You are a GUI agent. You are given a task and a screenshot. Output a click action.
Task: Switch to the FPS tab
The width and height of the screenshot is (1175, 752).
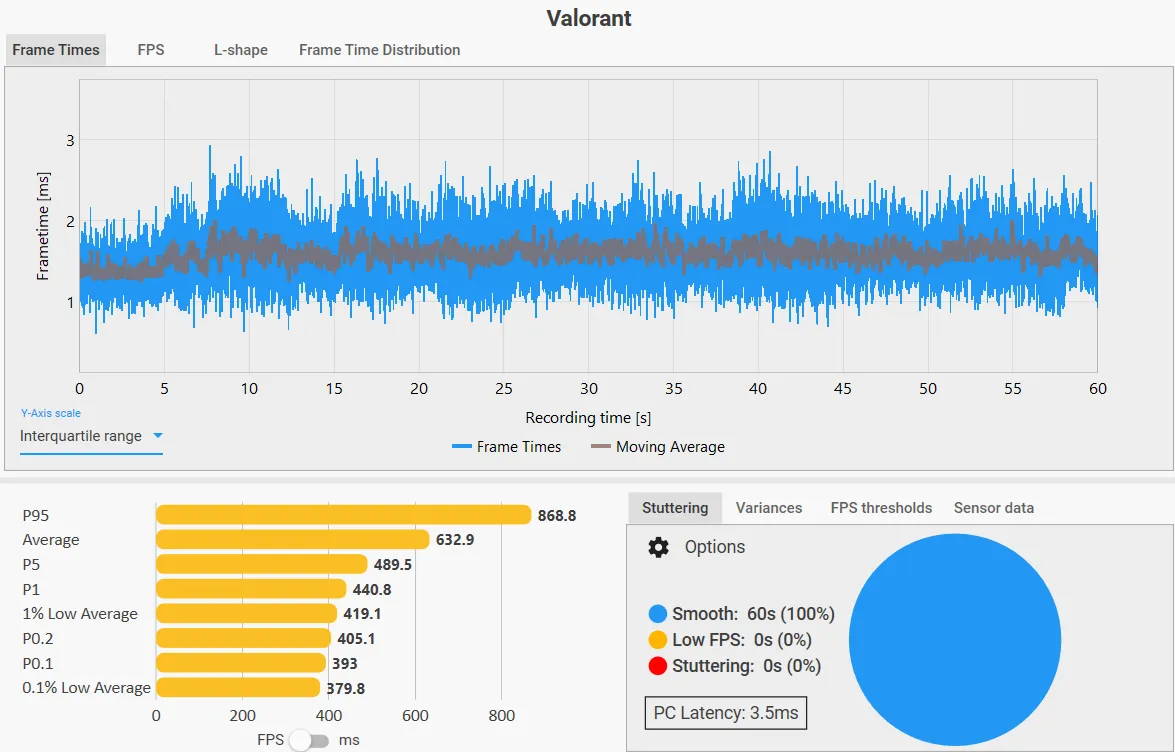tap(151, 50)
